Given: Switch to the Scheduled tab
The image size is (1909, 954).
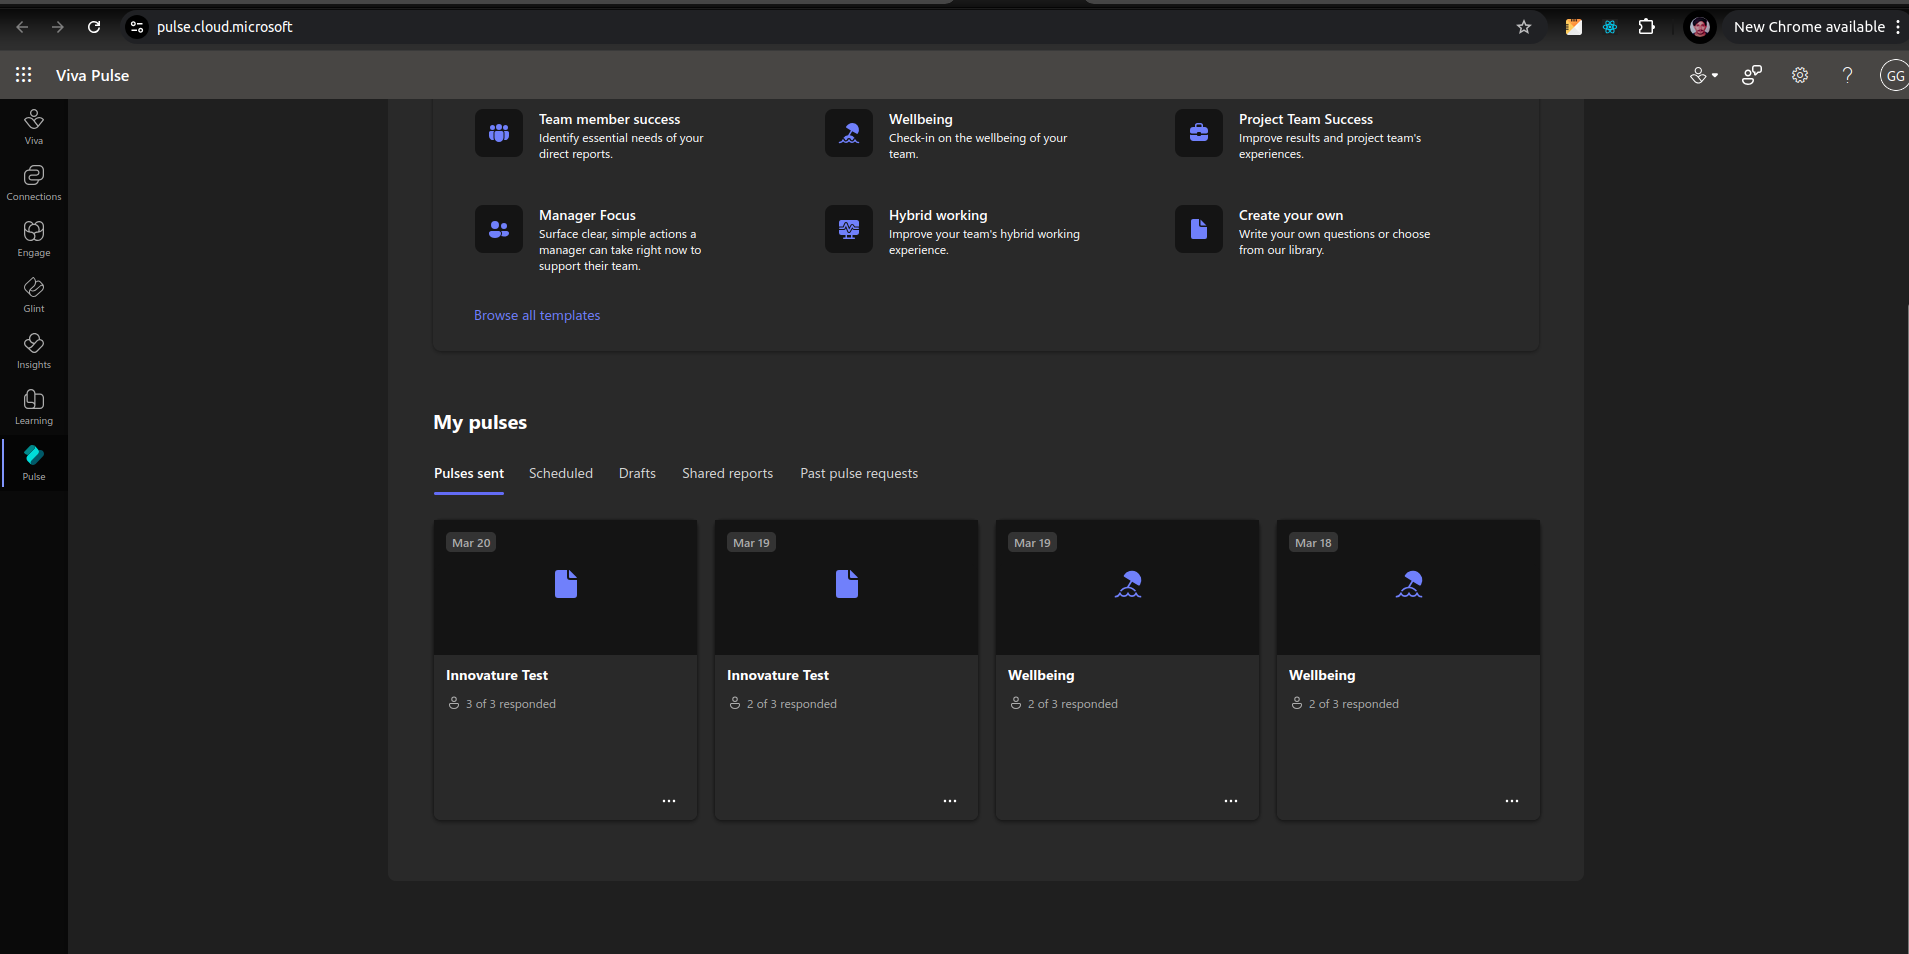Looking at the screenshot, I should (x=561, y=474).
